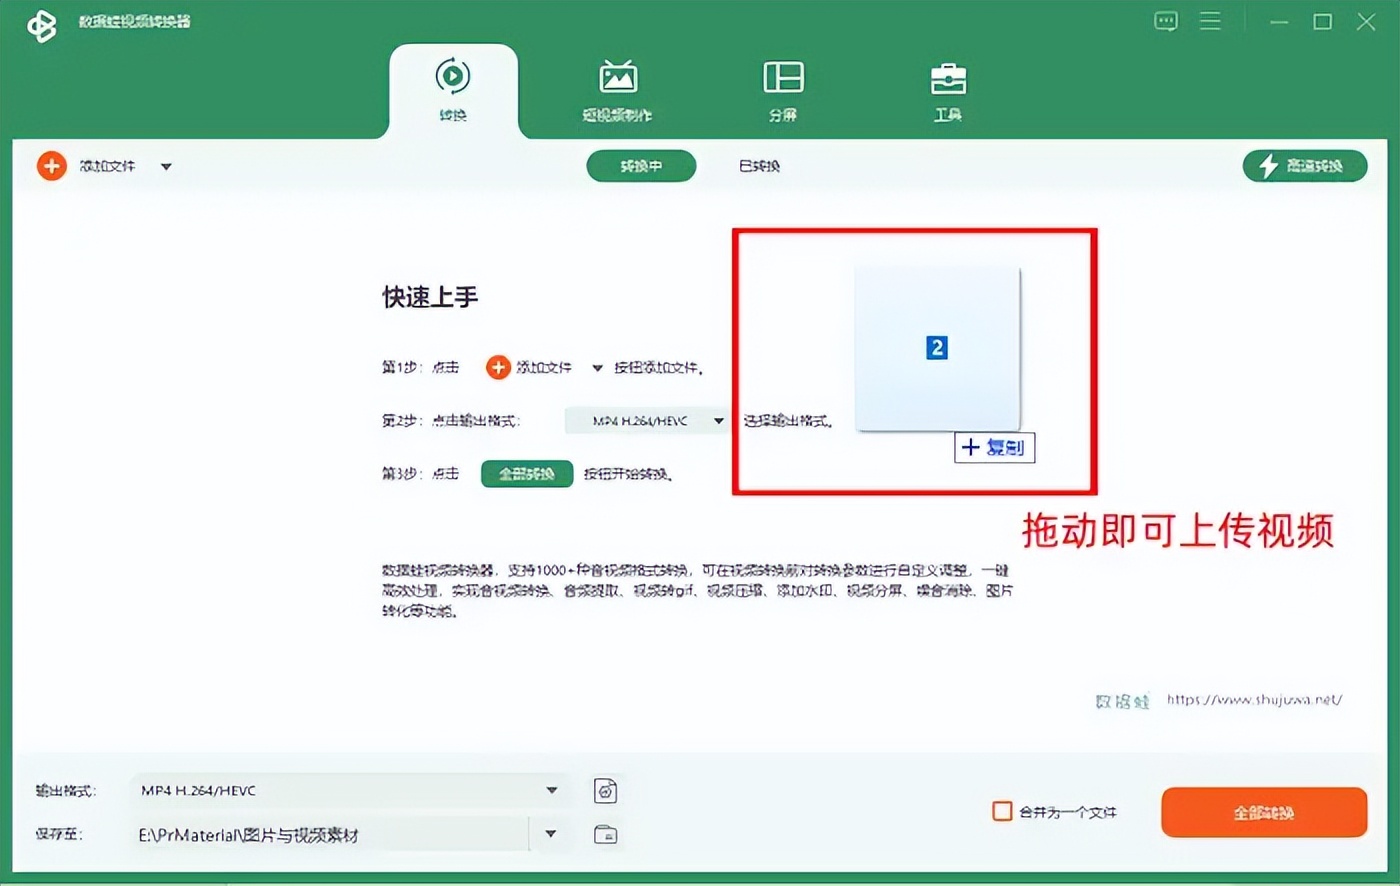1400x886 pixels.
Task: Minimize the converter window
Action: (1279, 22)
